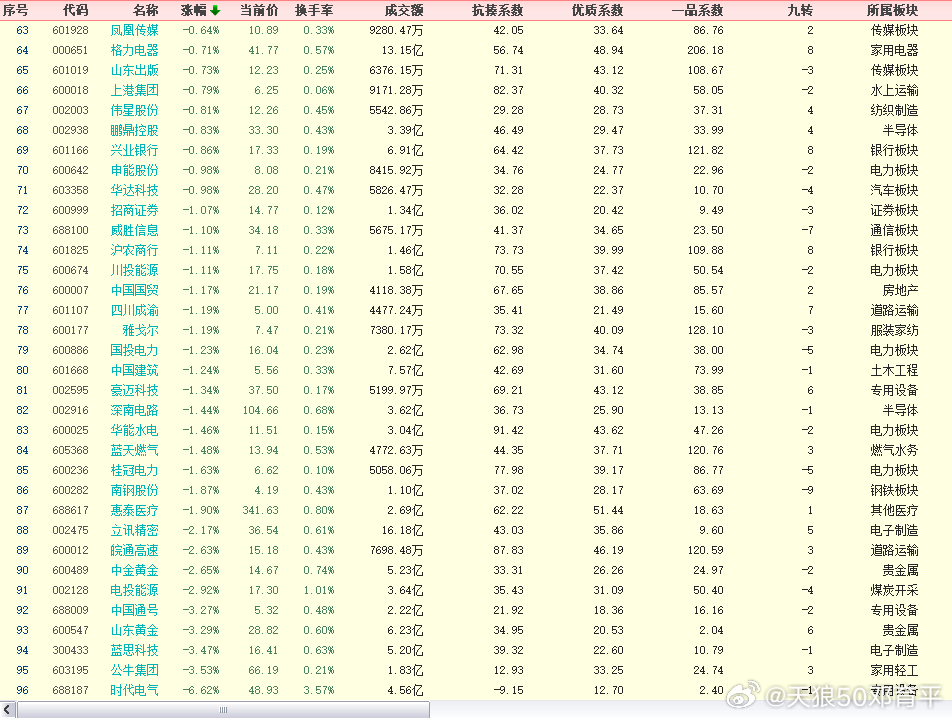Open stock 凤凰传媒
The width and height of the screenshot is (952, 718).
coord(134,30)
